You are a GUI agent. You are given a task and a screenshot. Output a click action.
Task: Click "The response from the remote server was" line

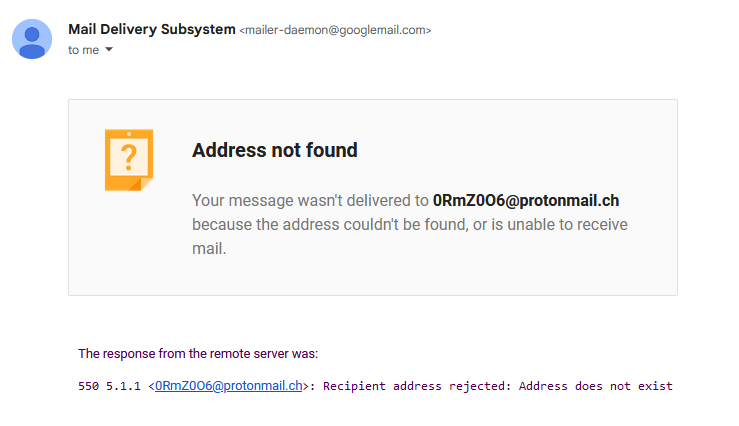pyautogui.click(x=198, y=354)
